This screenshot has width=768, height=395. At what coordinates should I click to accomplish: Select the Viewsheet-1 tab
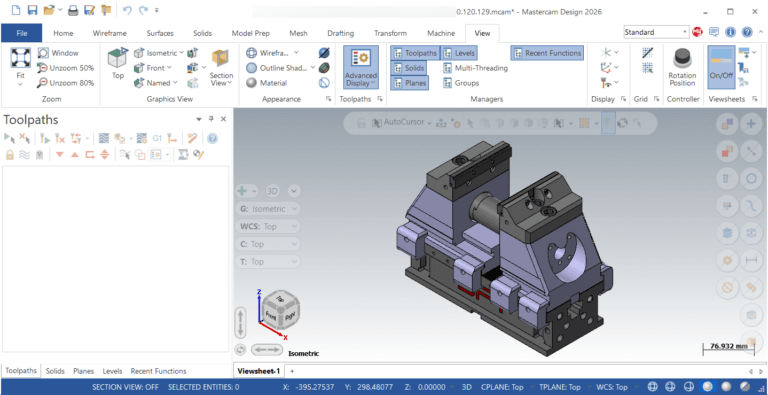pyautogui.click(x=259, y=371)
